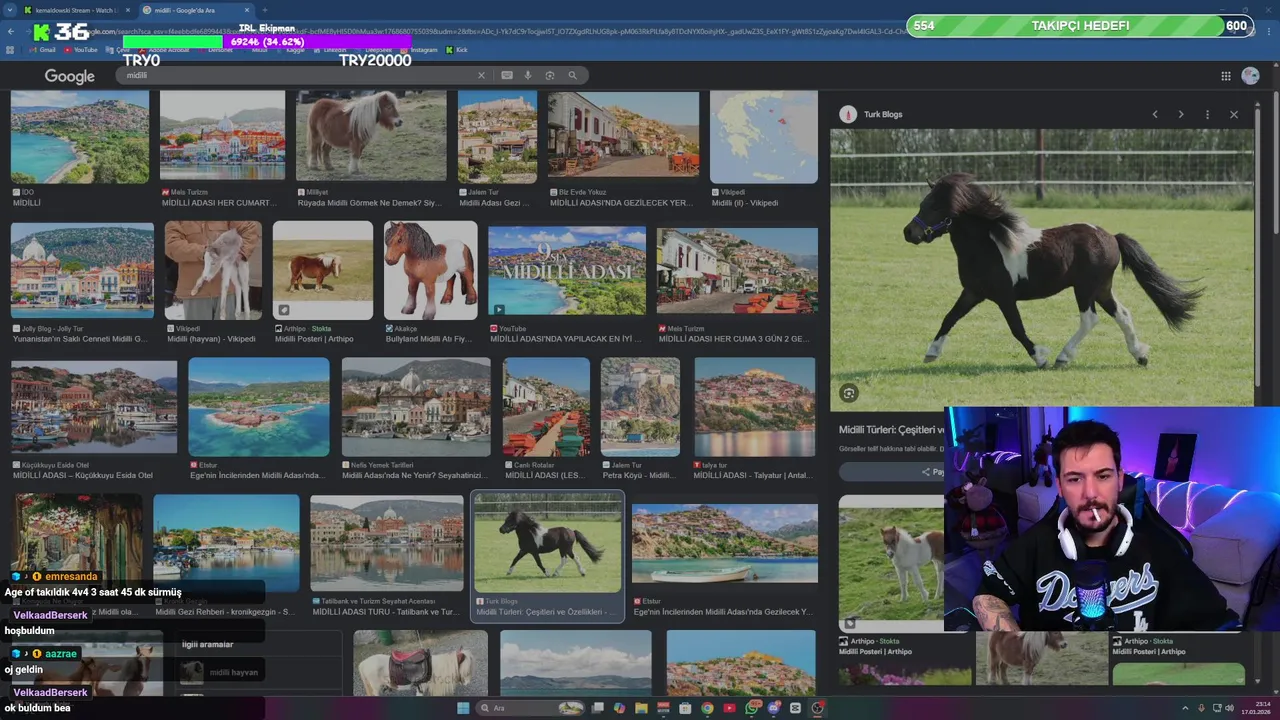Open the Google apps grid
1280x720 pixels.
coord(1226,76)
